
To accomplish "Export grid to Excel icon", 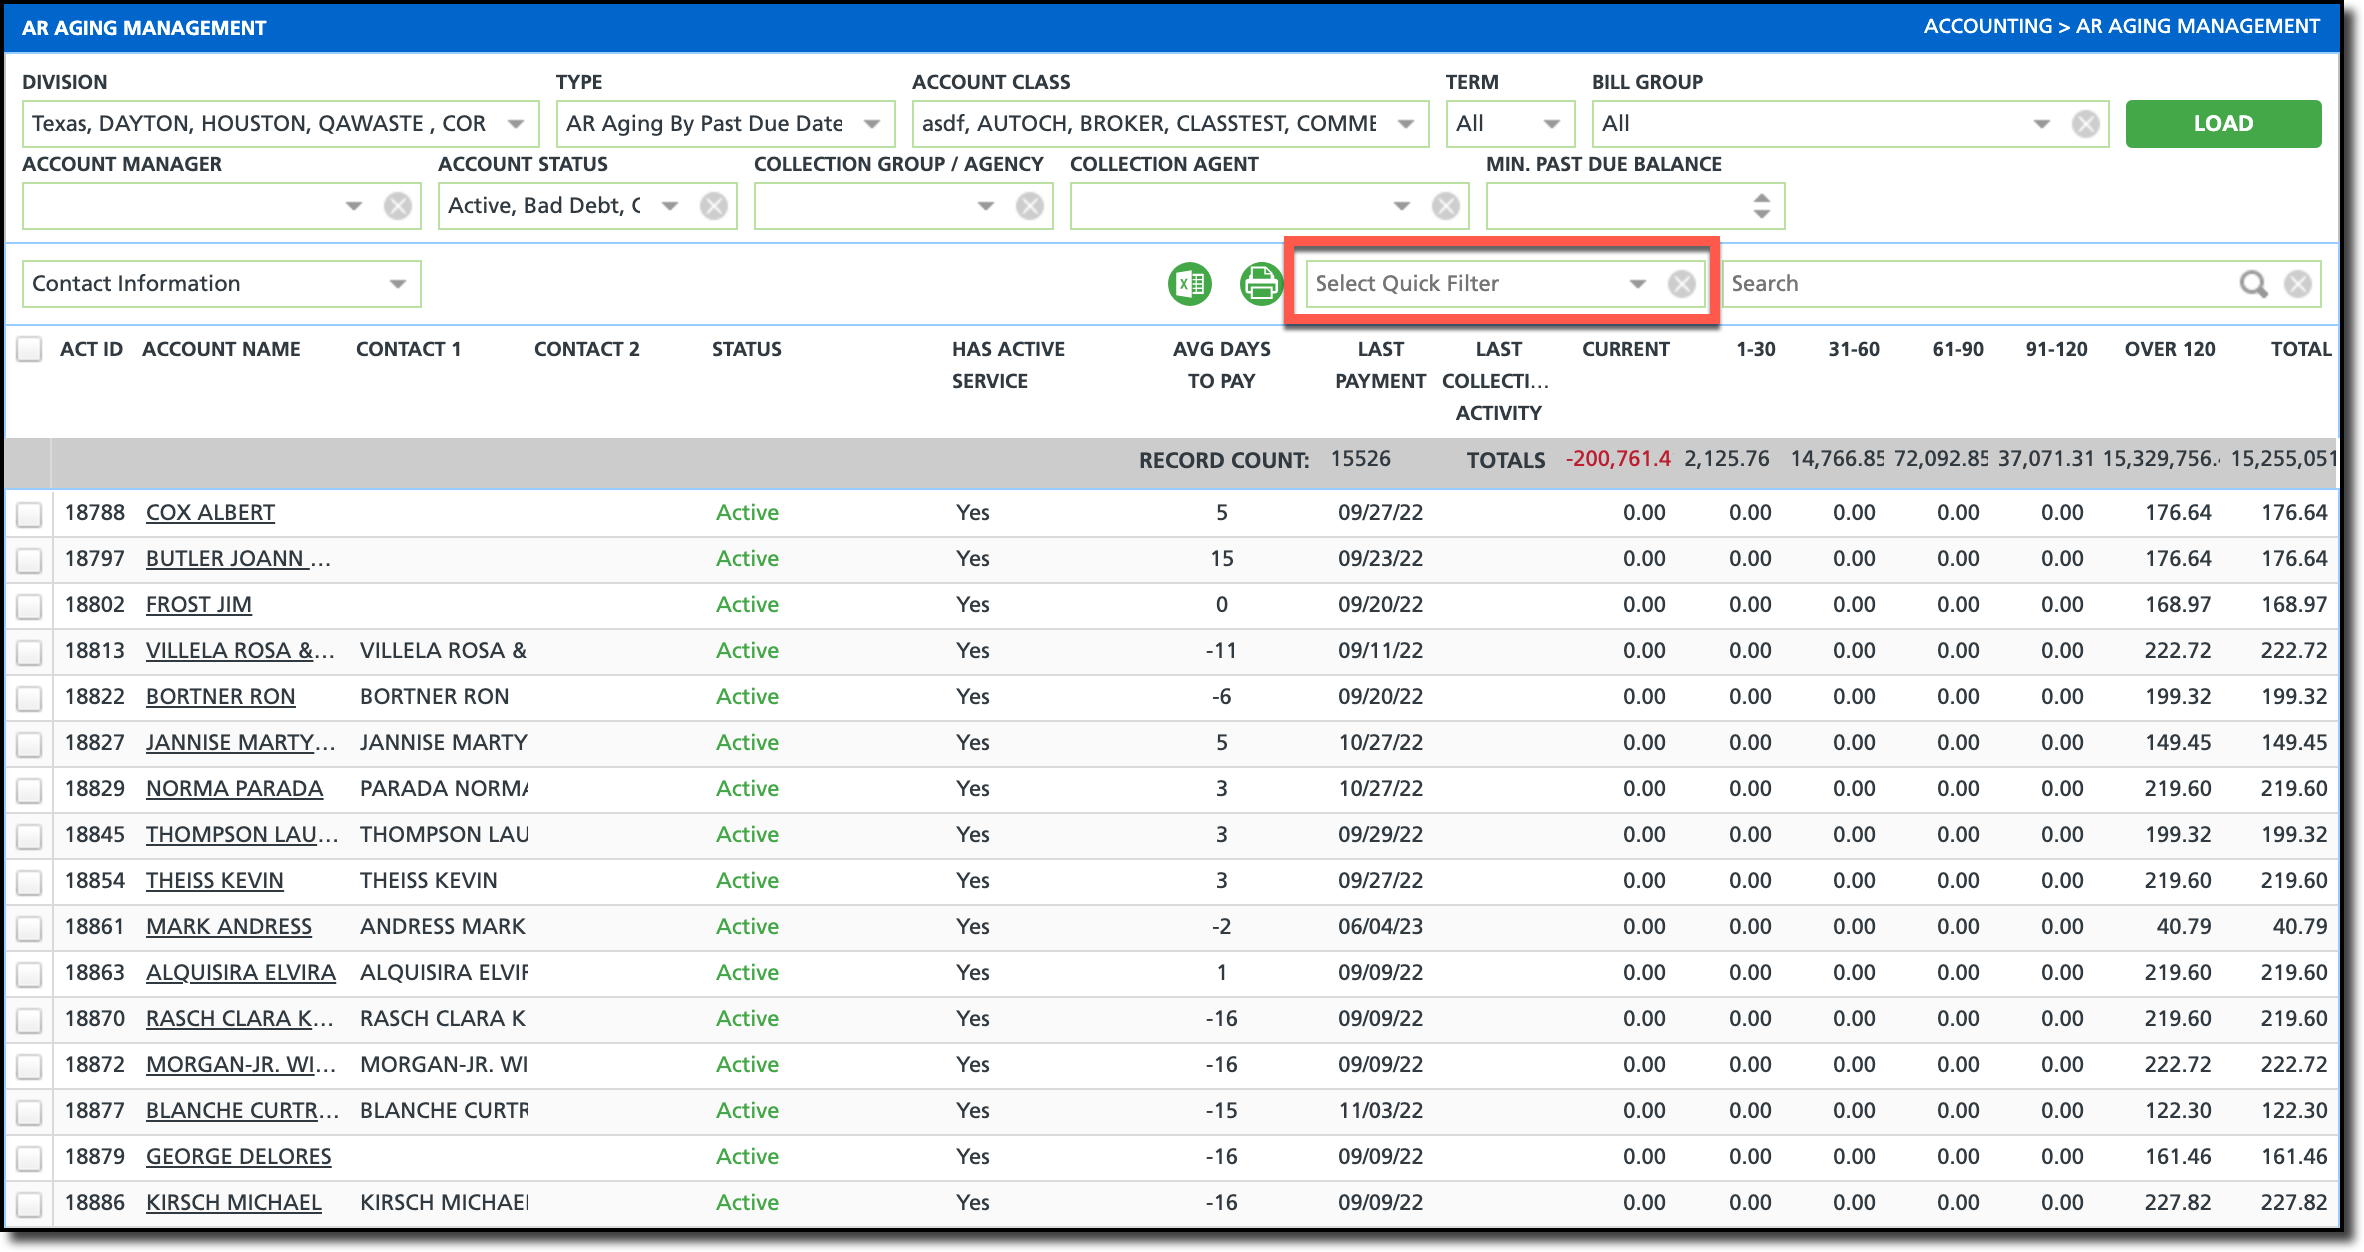I will [x=1189, y=284].
